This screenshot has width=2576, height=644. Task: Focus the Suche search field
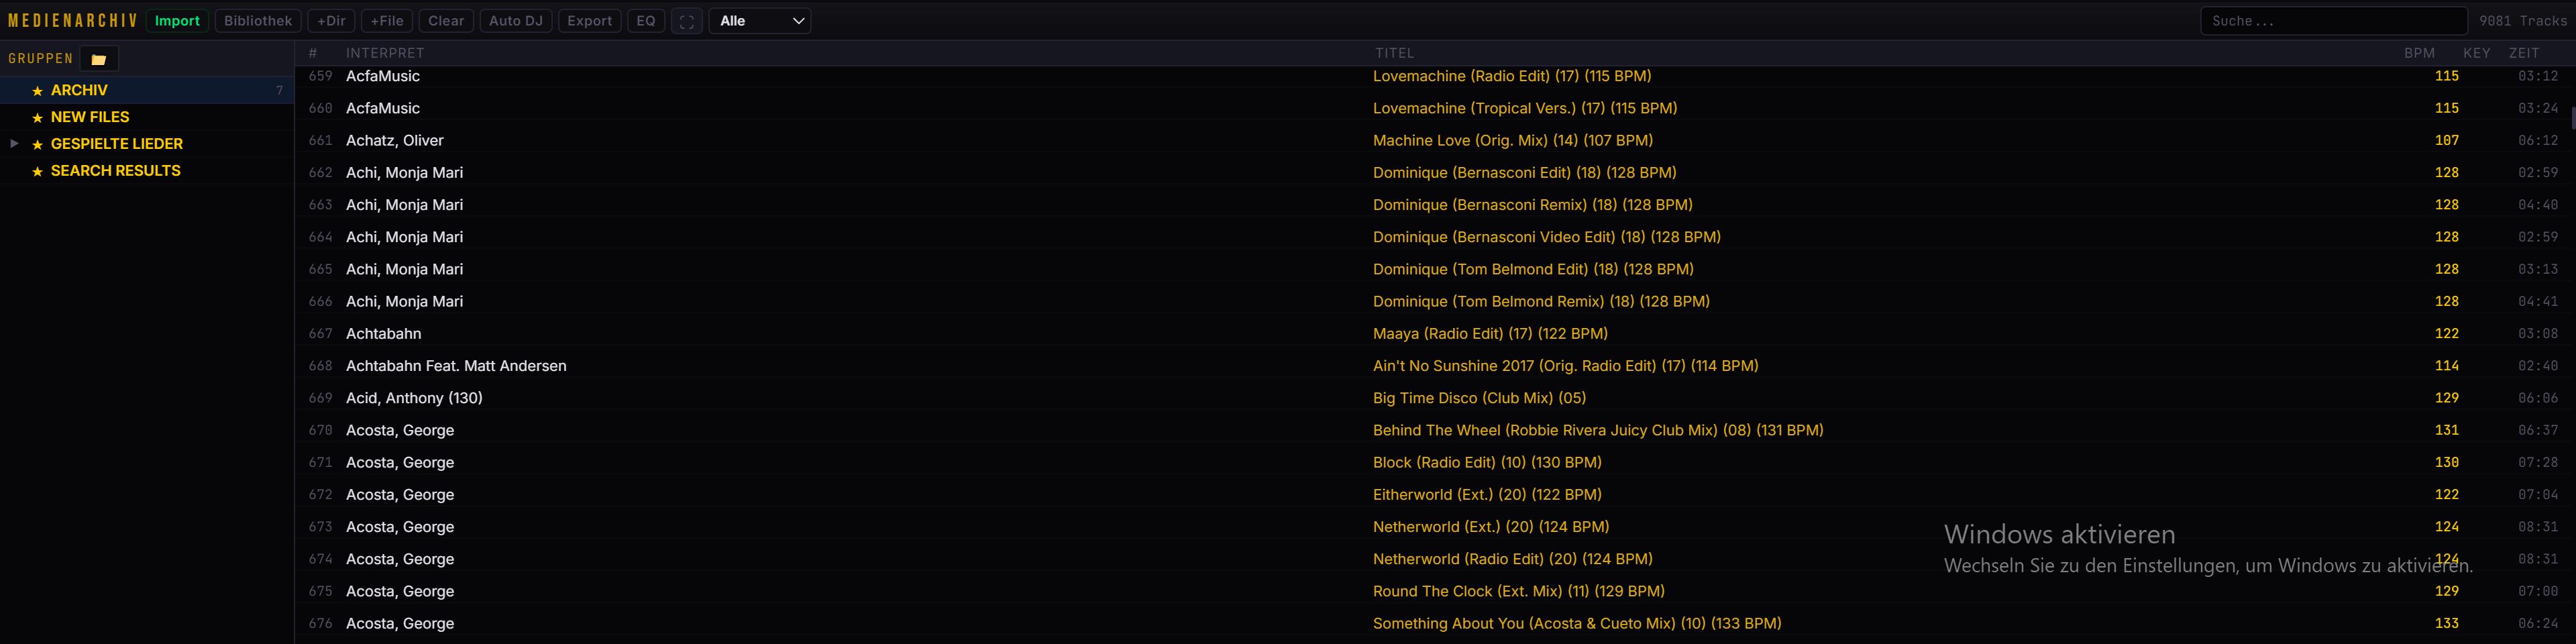coord(2333,21)
